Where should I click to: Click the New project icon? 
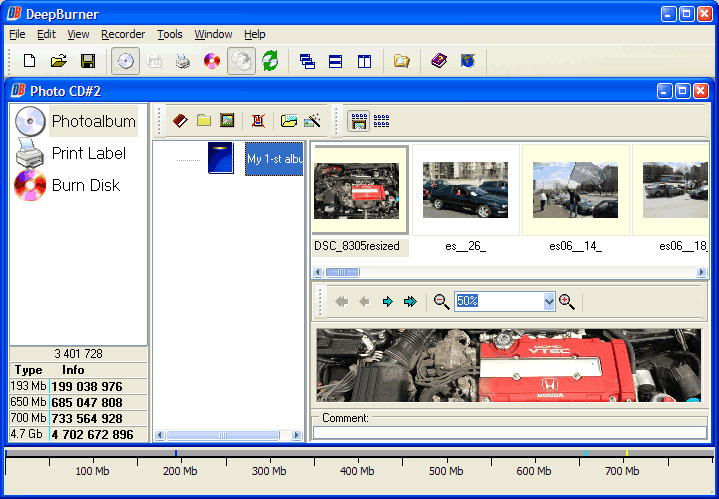(30, 61)
